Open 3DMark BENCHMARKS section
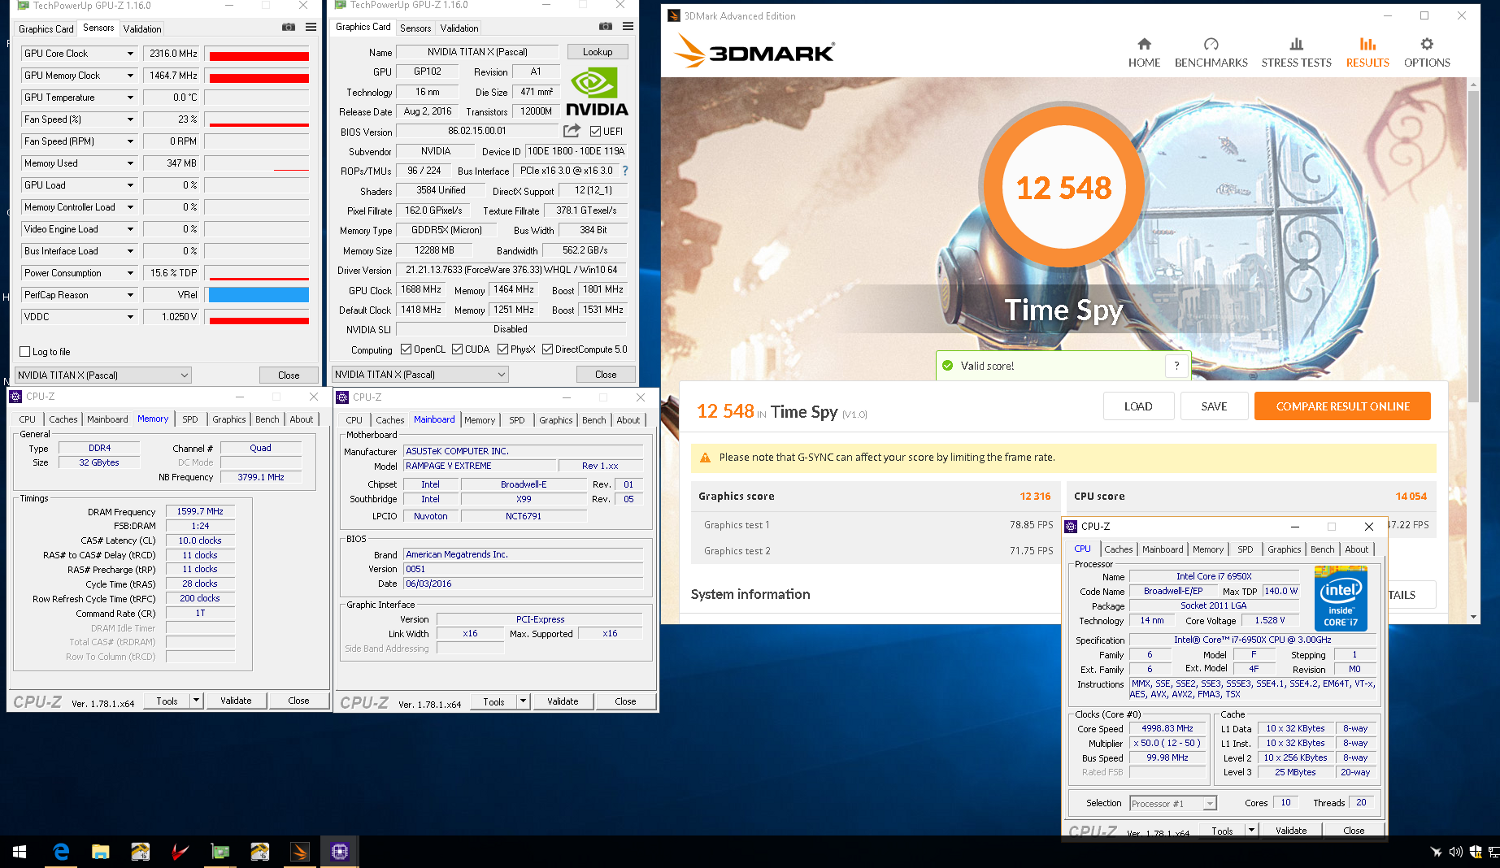This screenshot has height=868, width=1500. click(1211, 52)
